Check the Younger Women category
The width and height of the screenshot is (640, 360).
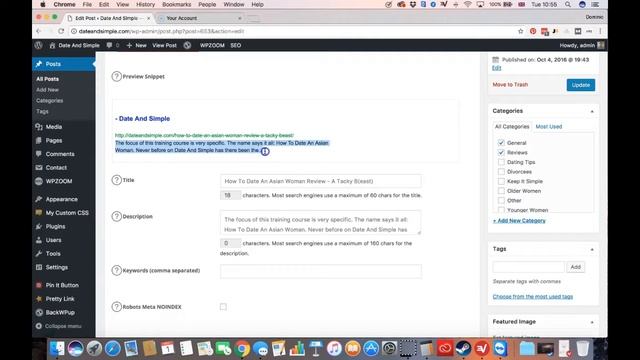click(x=501, y=210)
